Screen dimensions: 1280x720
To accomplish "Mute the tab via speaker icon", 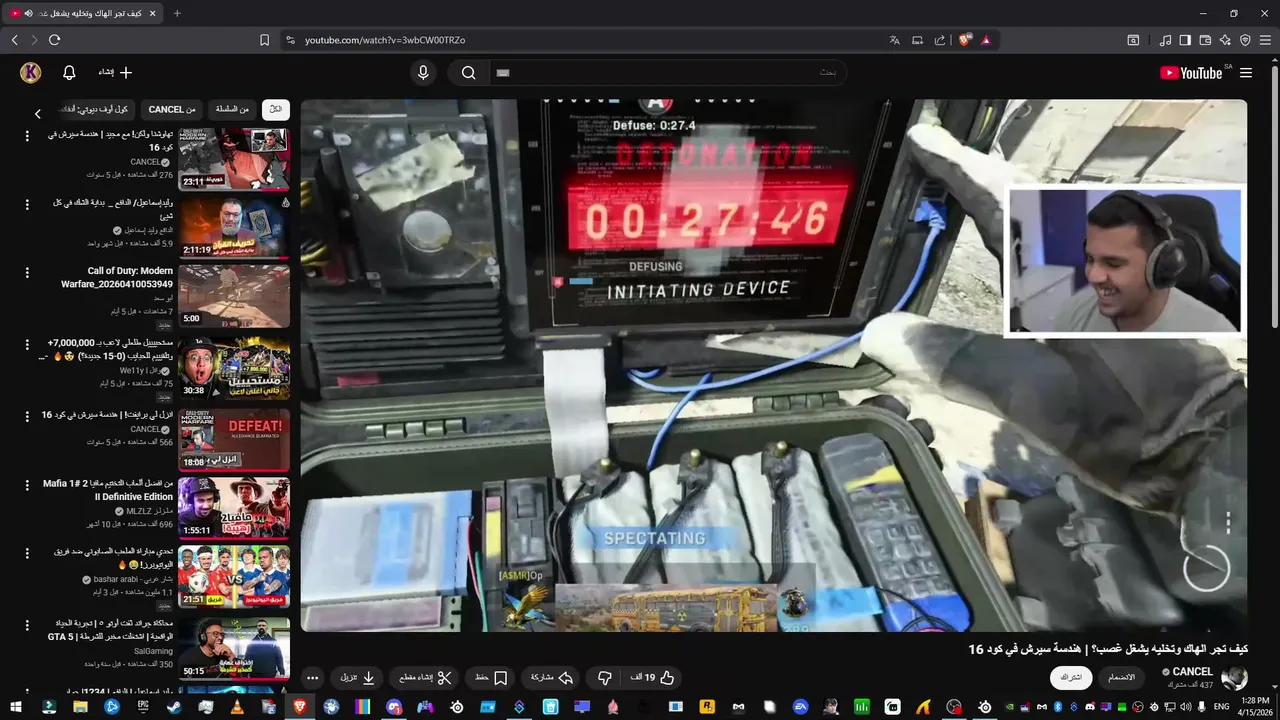I will 28,13.
